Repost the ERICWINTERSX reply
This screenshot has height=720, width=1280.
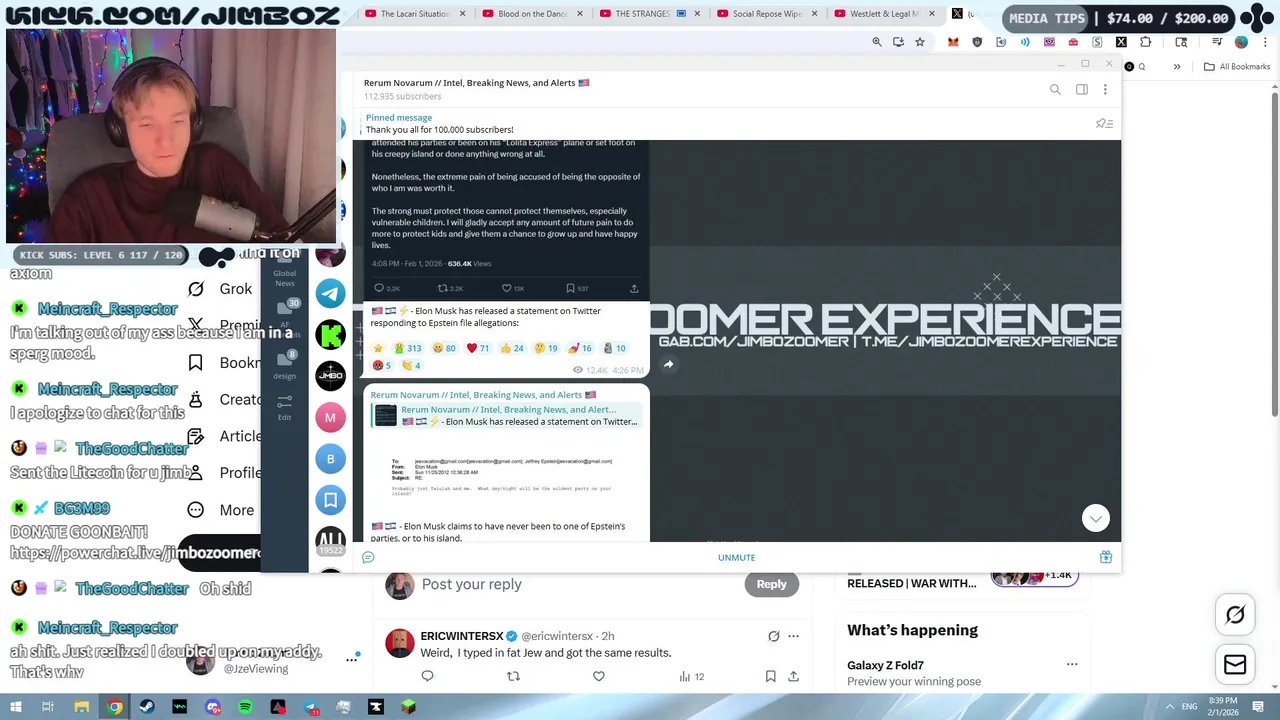coord(513,677)
